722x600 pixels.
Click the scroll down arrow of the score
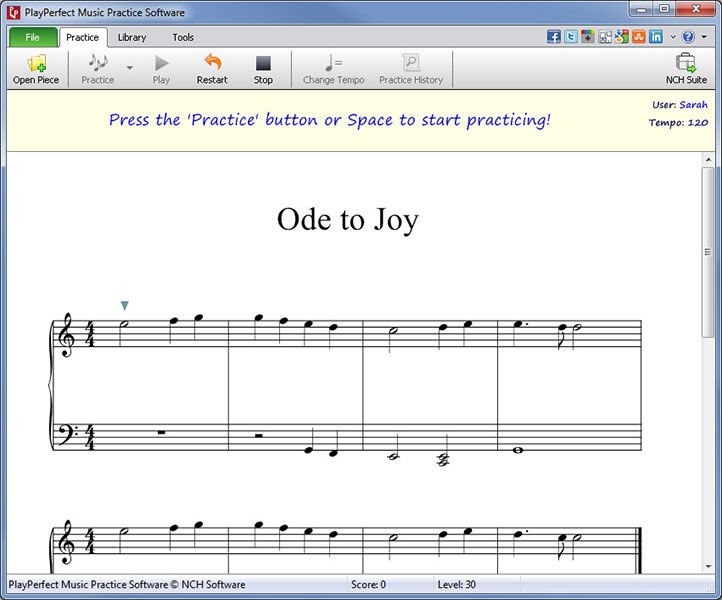tap(708, 566)
